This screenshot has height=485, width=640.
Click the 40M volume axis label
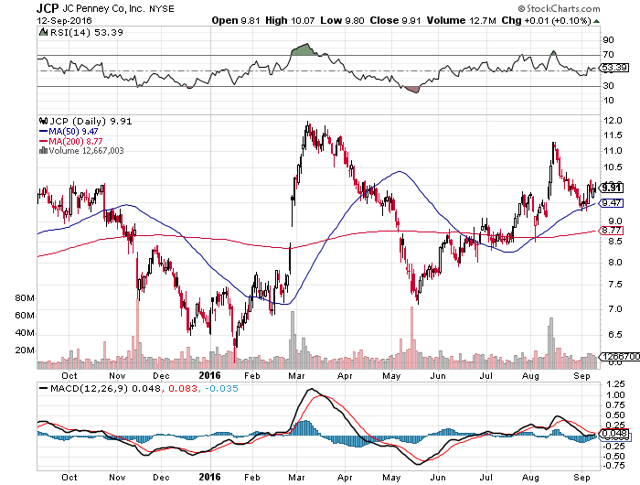24,333
